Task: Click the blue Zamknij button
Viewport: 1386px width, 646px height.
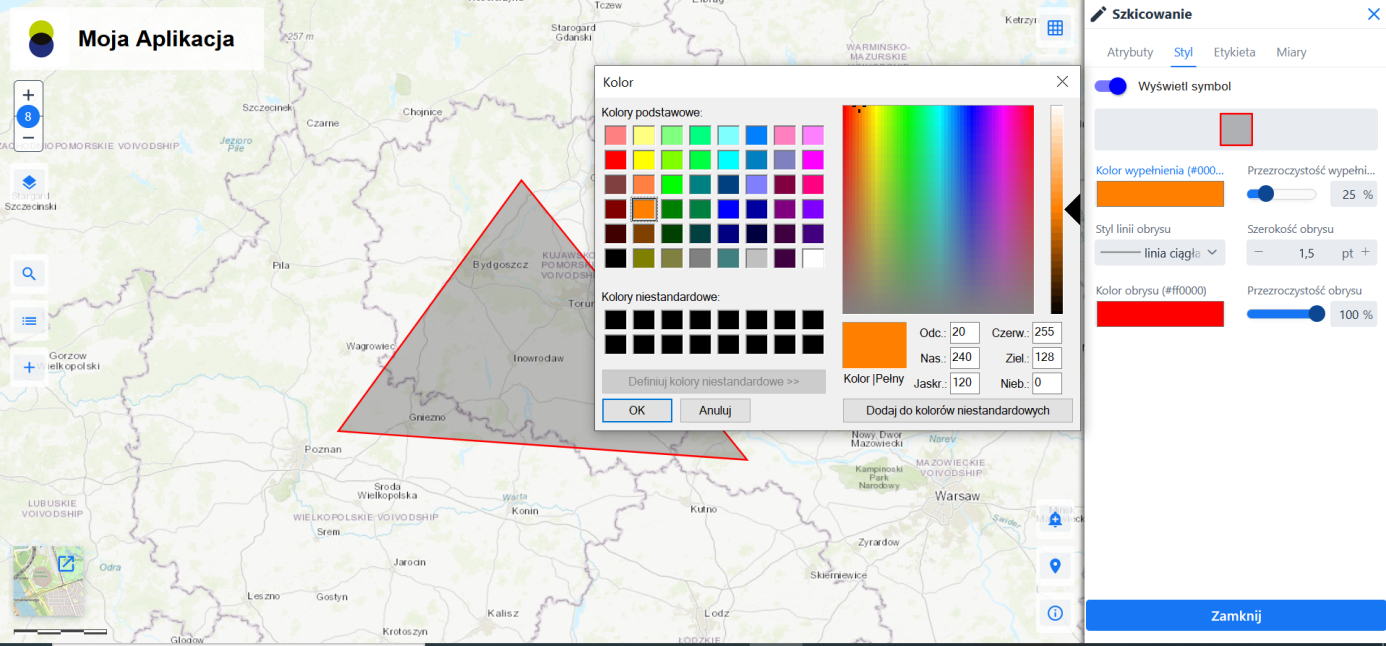Action: point(1236,616)
